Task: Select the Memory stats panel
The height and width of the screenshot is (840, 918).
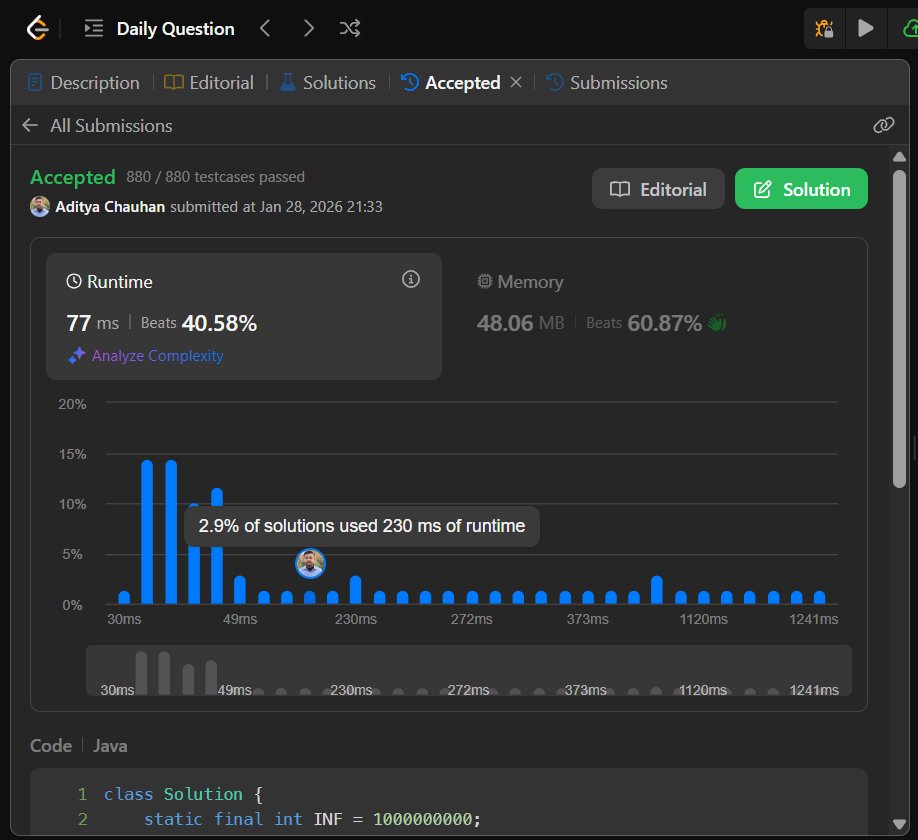Action: (x=654, y=316)
